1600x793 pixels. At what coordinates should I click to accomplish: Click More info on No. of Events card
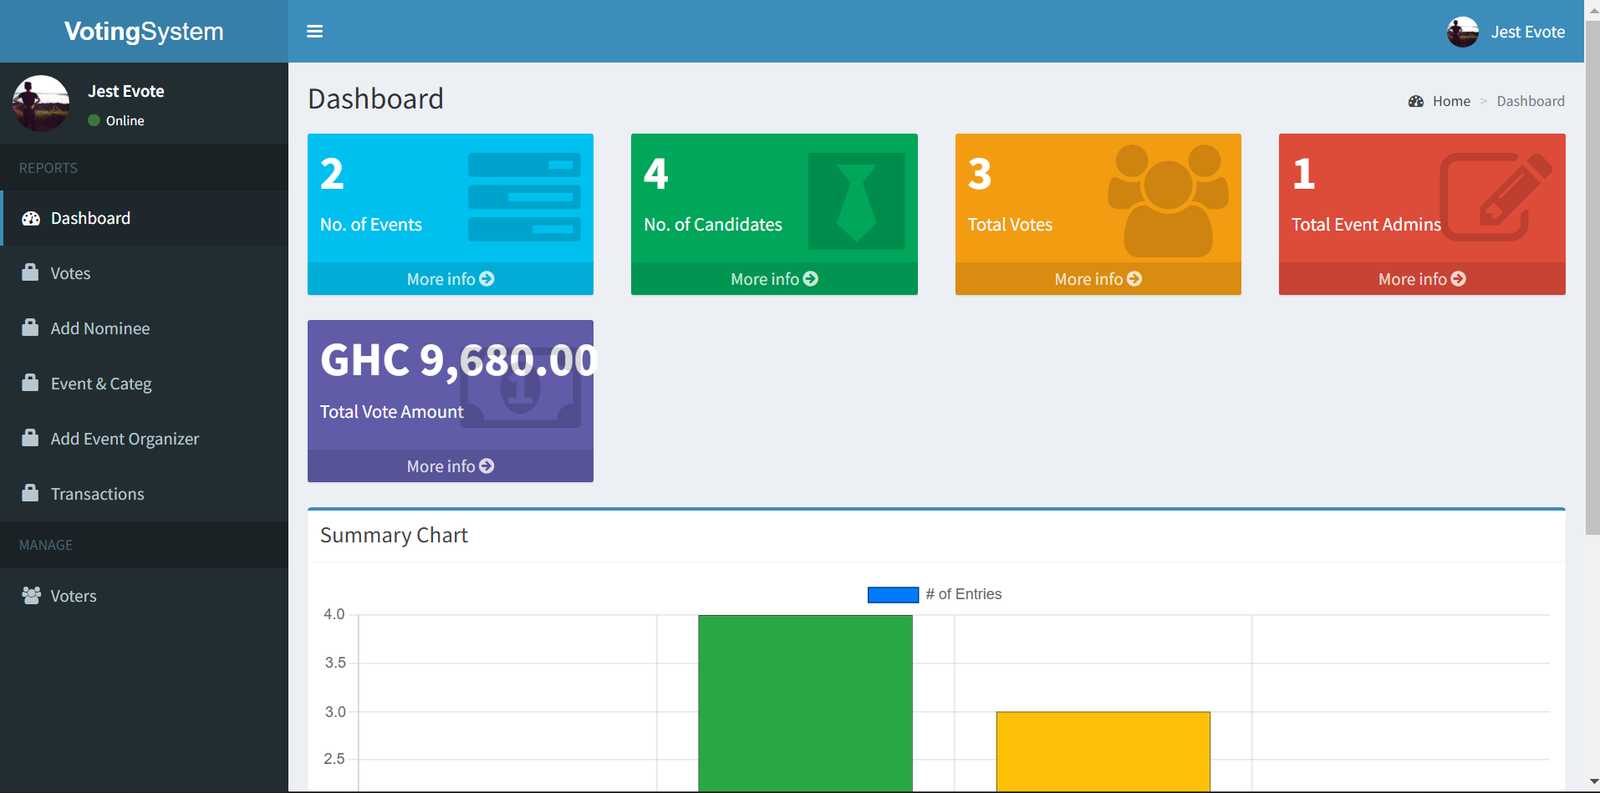[x=450, y=279]
